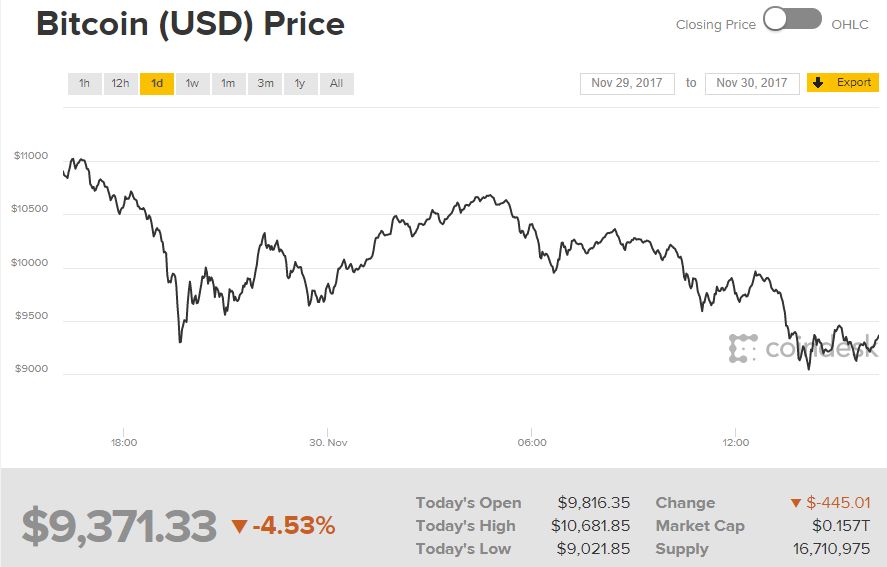Click the download arrow icon on Export
This screenshot has width=887, height=567.
coord(817,83)
